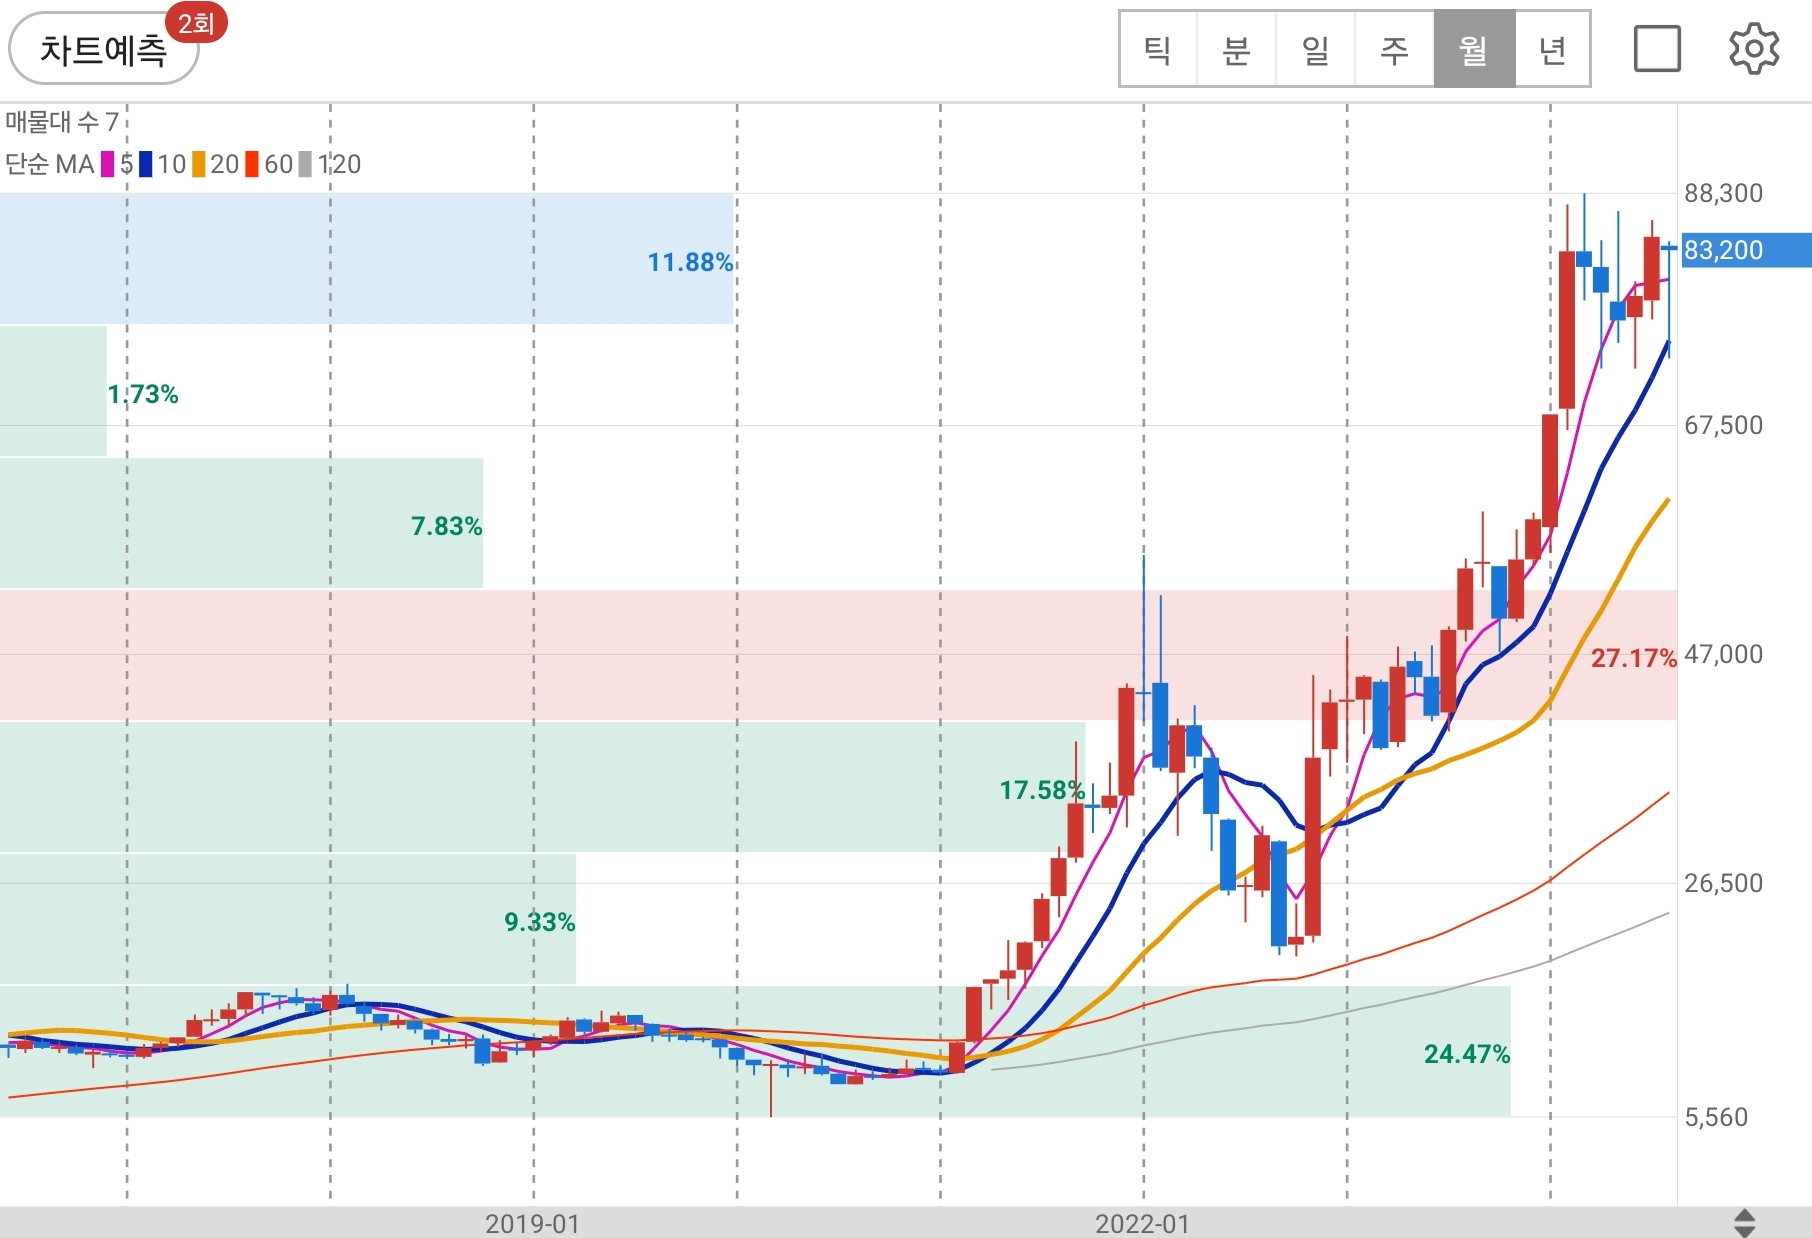
Task: Tap the gray MA 120 color swatch
Action: (305, 164)
